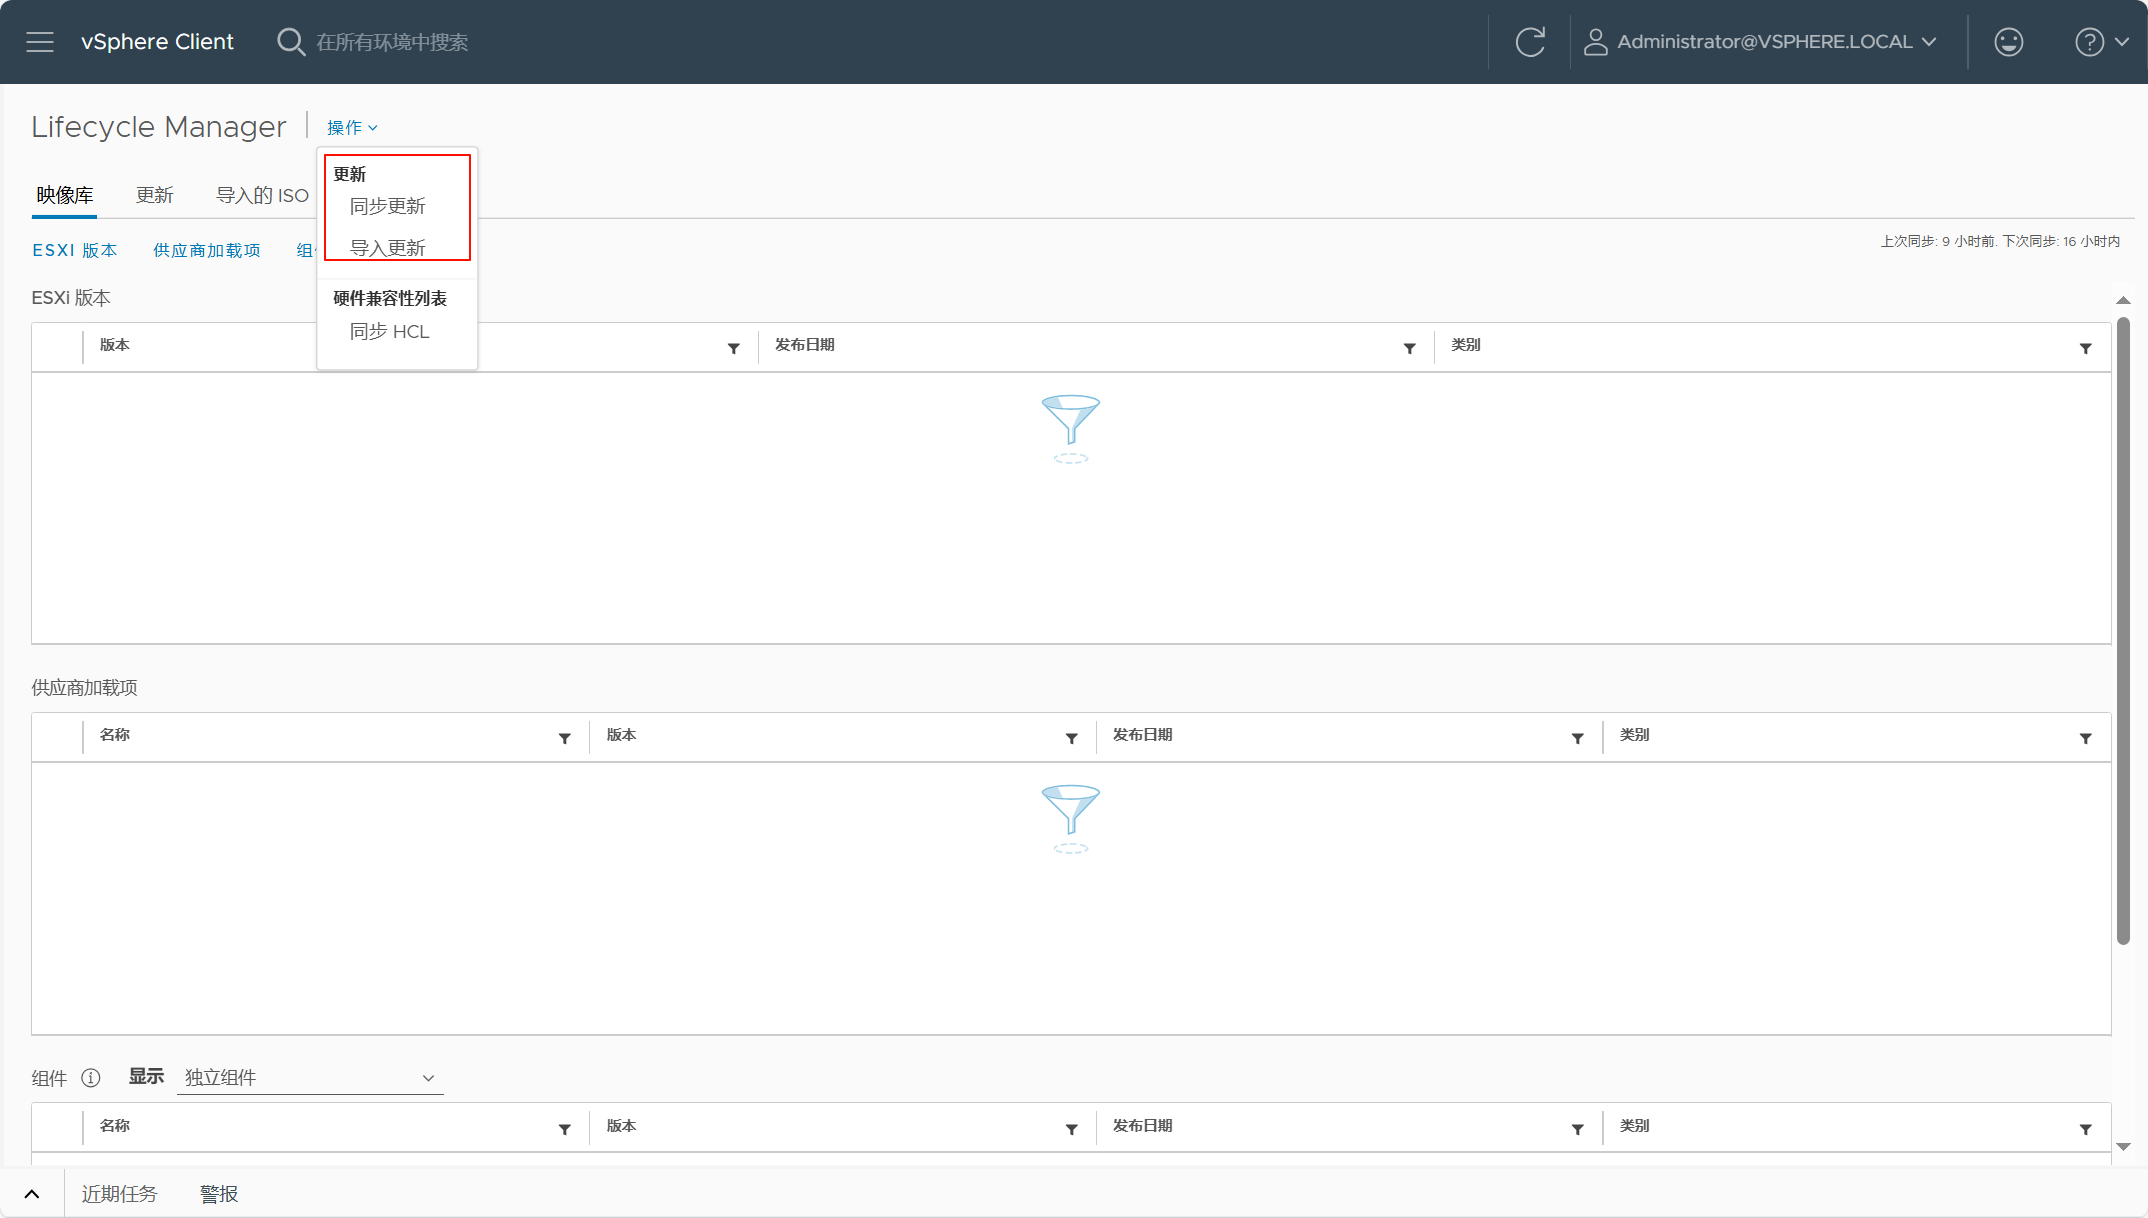Filter ESXi table 类别 column
Screen dimensions: 2148x1218
2085,348
